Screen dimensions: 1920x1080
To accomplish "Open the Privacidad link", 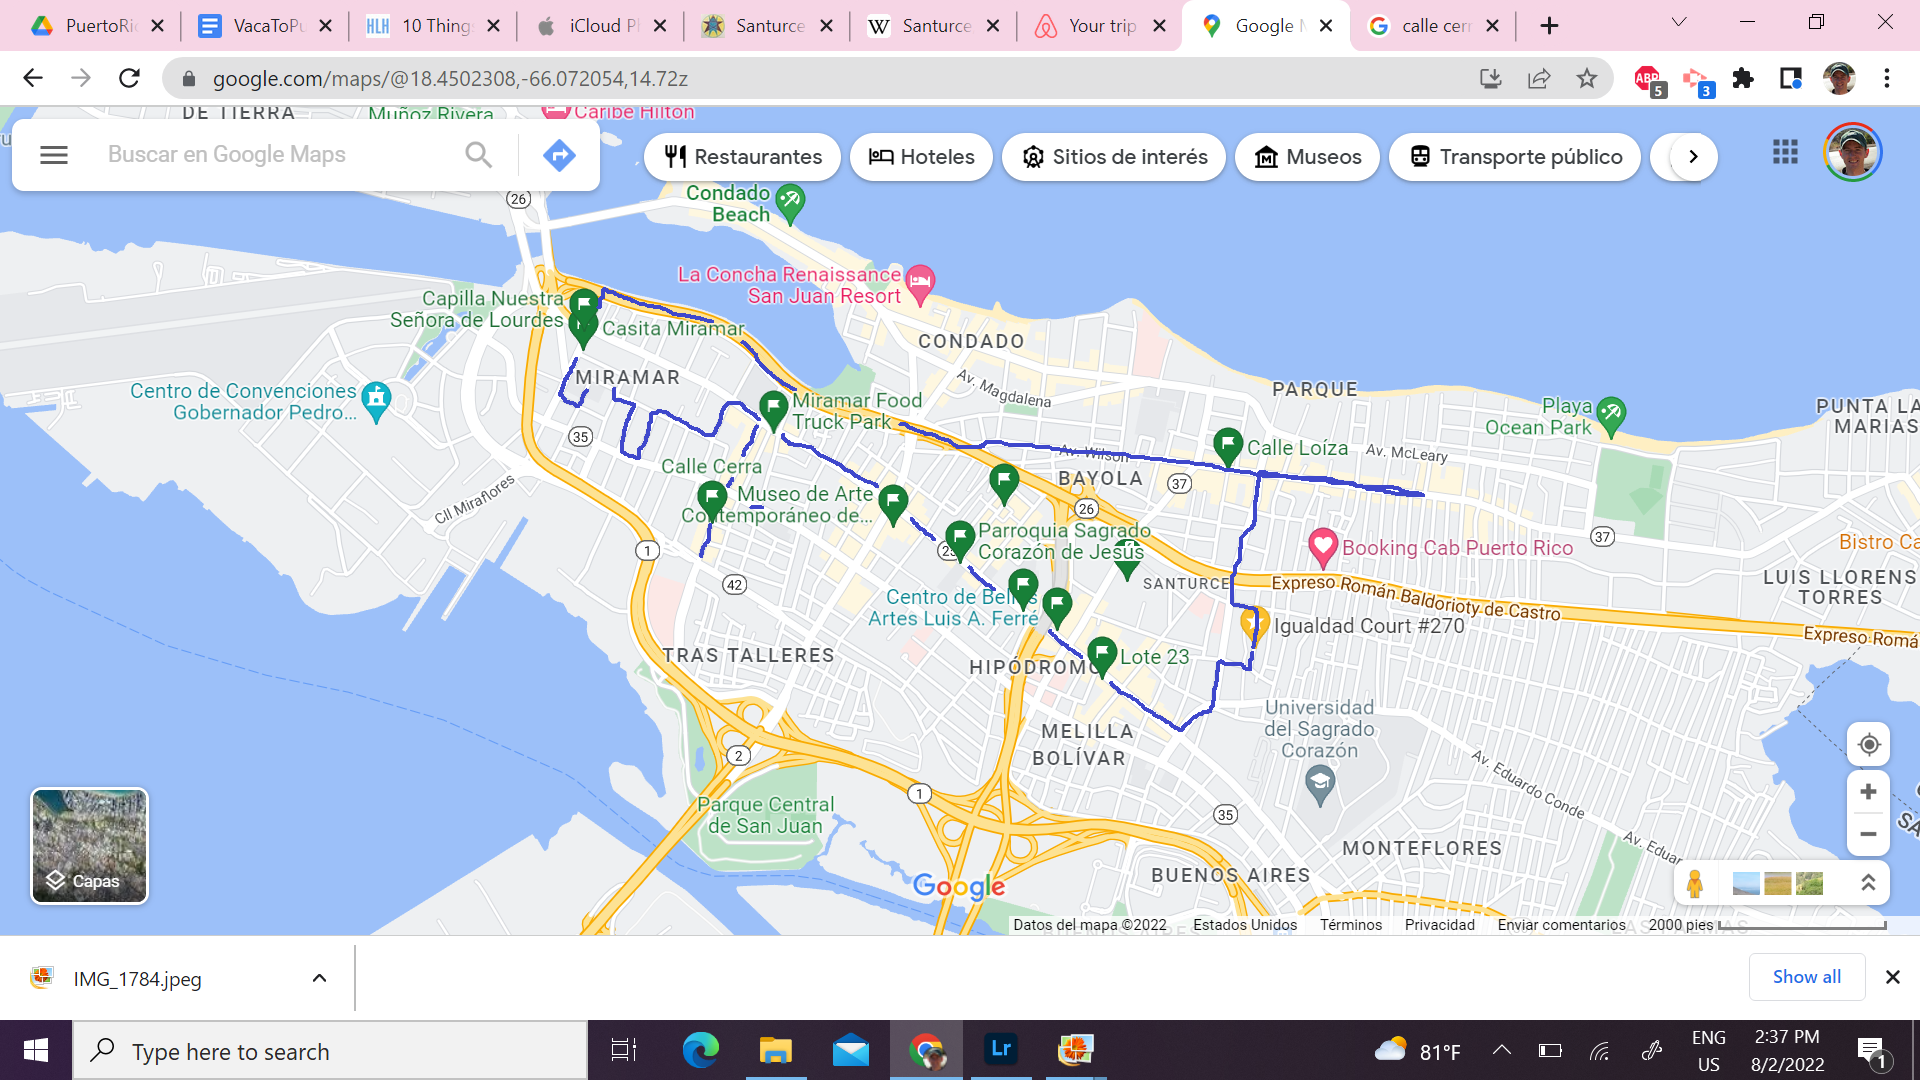I will pyautogui.click(x=1439, y=925).
